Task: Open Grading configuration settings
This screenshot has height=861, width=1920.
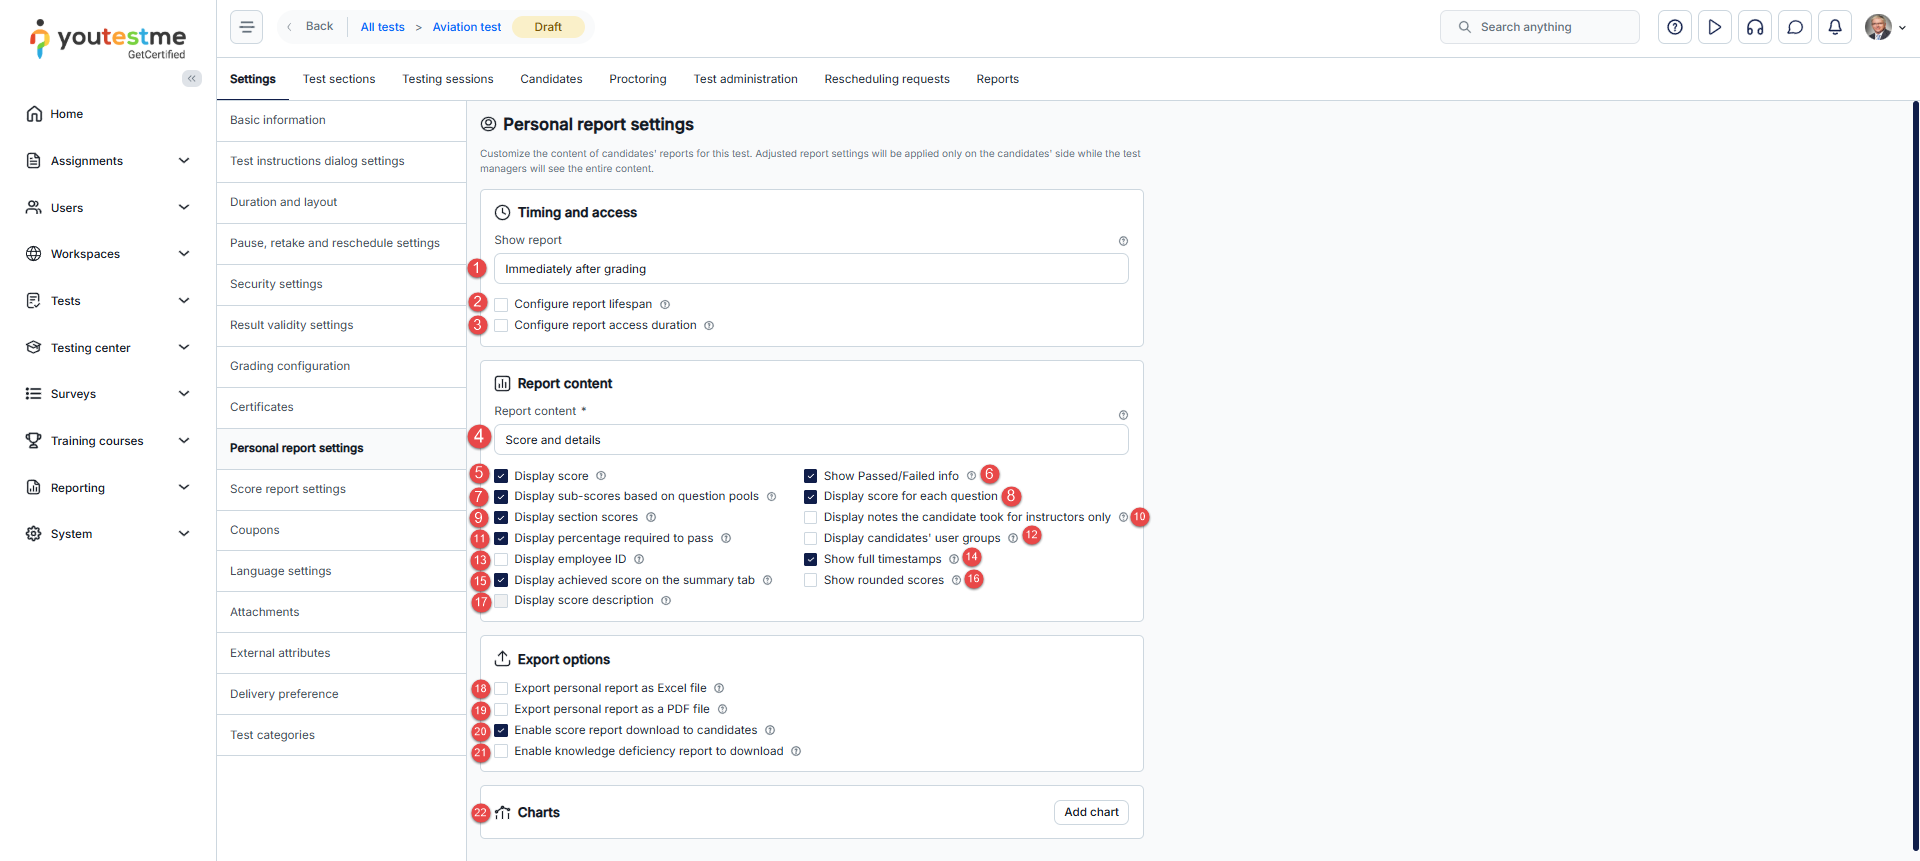Action: click(x=341, y=366)
